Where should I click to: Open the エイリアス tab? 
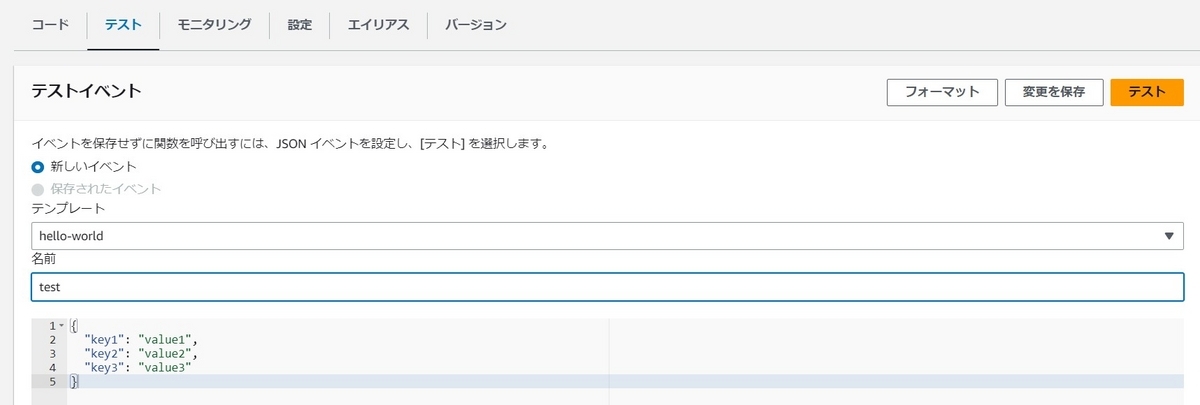tap(378, 25)
